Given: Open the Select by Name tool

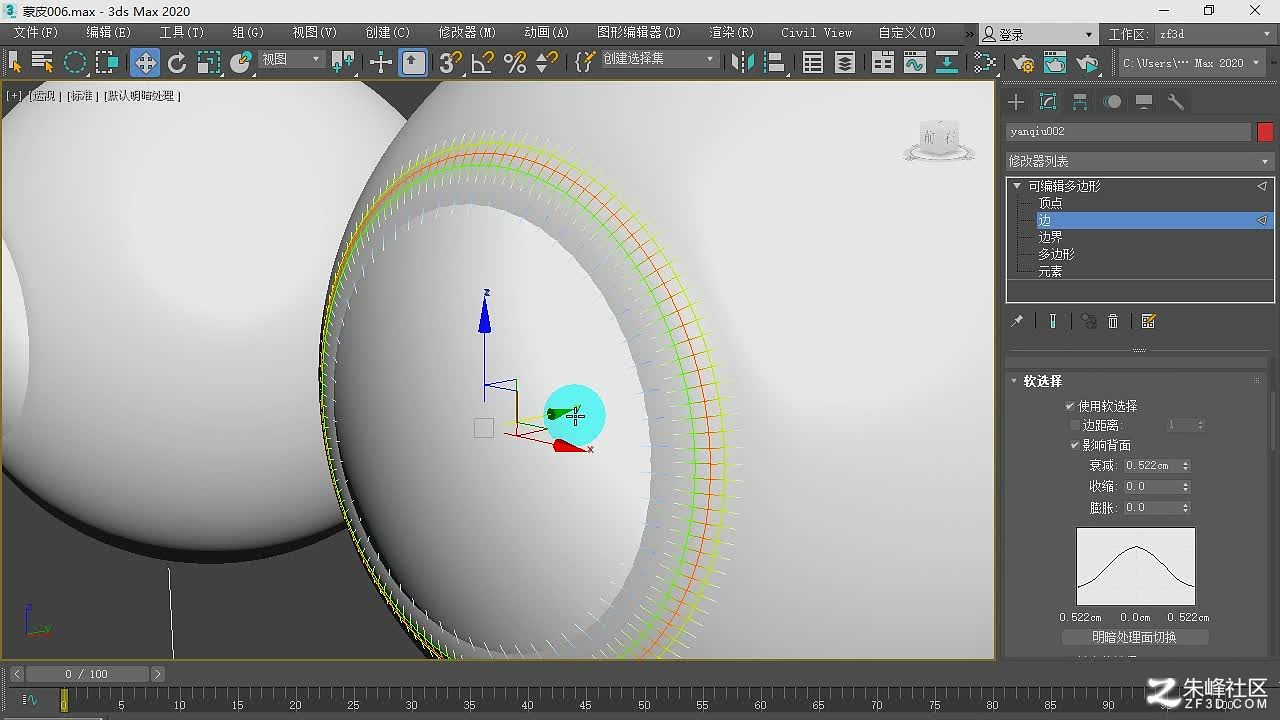Looking at the screenshot, I should coord(42,62).
